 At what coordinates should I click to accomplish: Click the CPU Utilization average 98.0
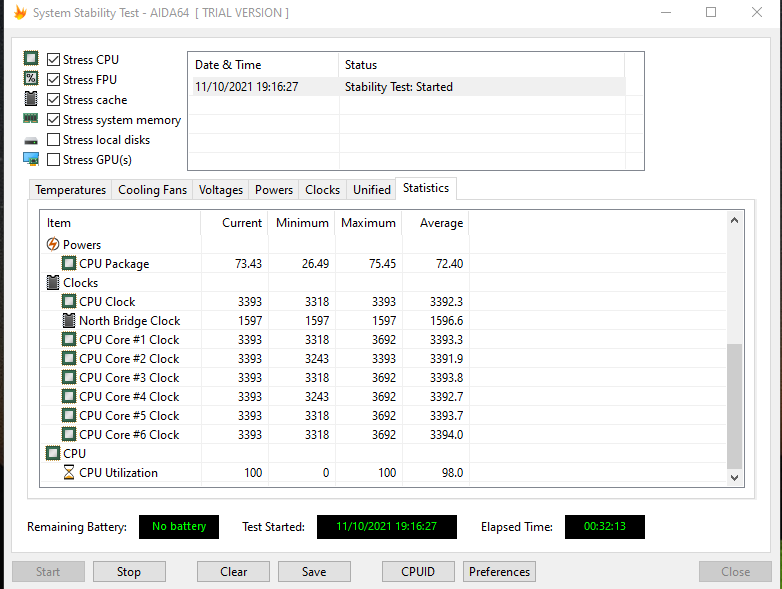pos(452,472)
